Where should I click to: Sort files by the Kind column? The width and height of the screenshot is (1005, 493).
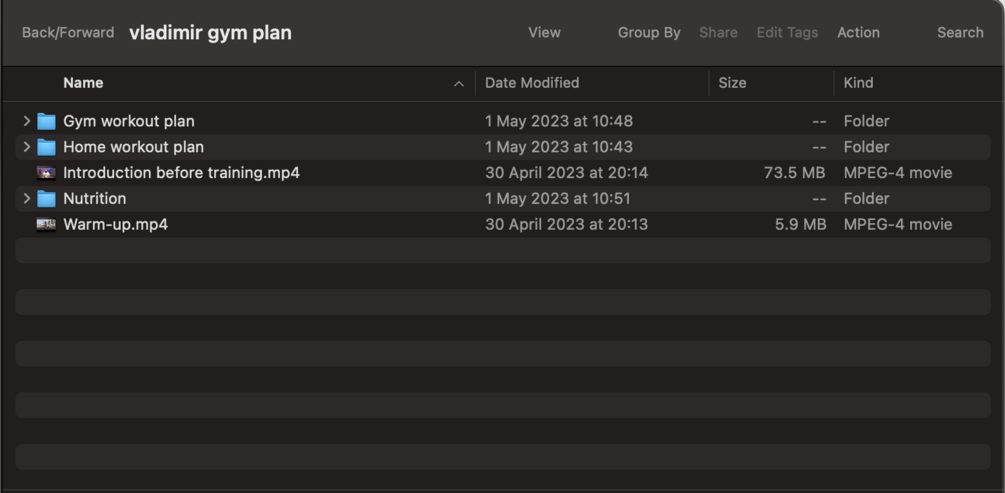click(858, 83)
